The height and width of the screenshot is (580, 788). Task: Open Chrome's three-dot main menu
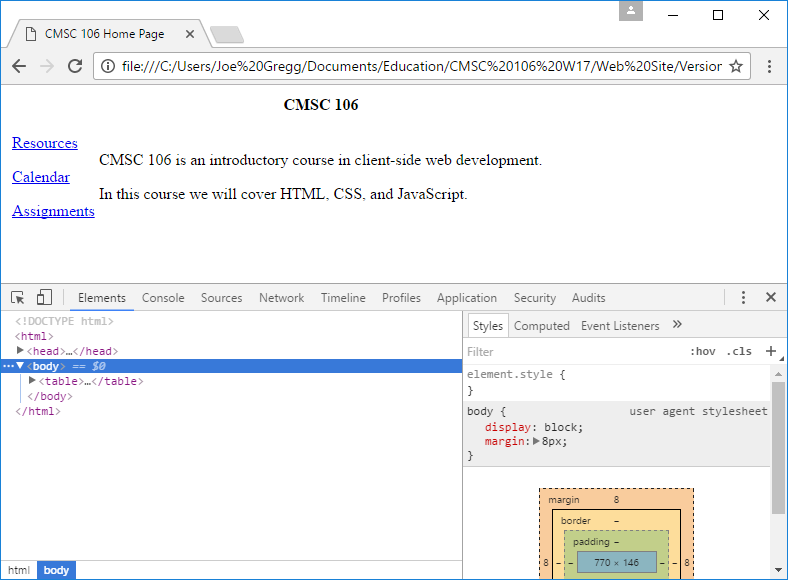(x=769, y=66)
